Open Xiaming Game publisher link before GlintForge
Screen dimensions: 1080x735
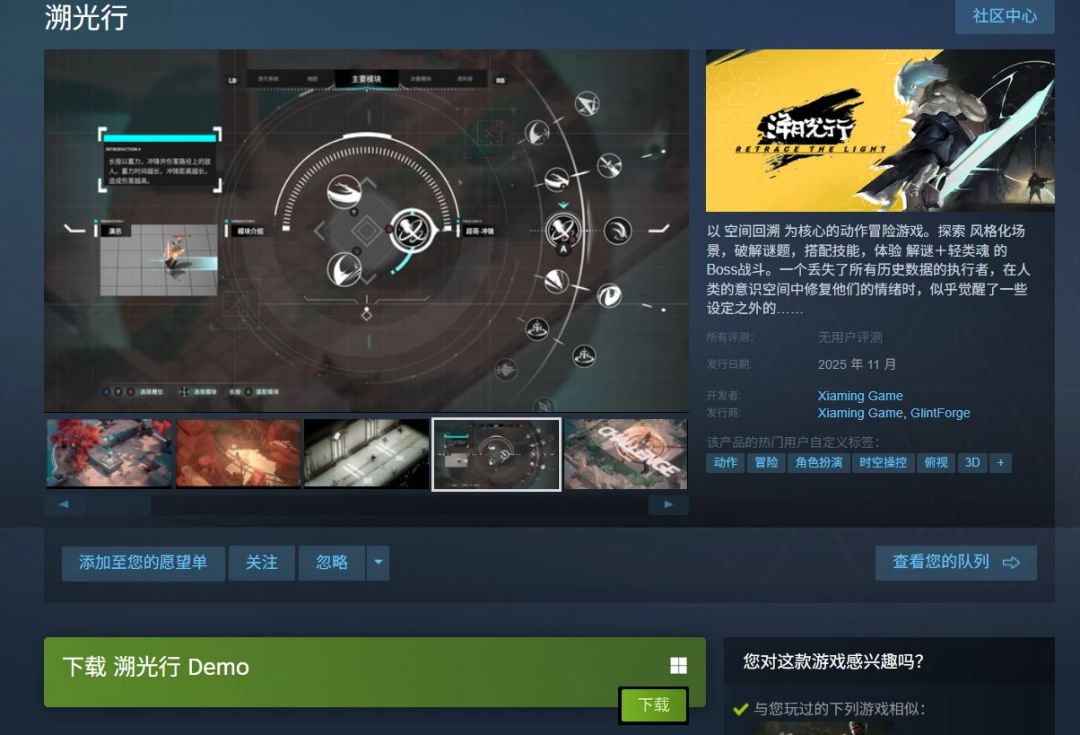click(860, 413)
